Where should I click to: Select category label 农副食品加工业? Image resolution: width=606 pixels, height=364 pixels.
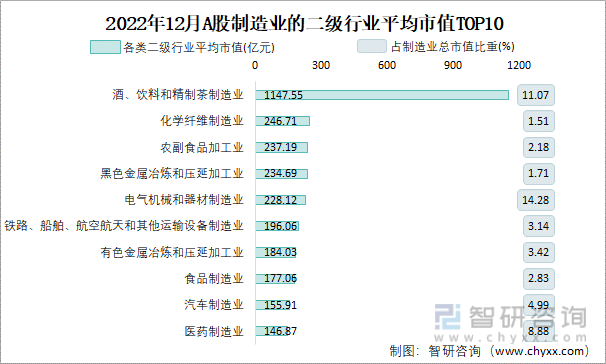pyautogui.click(x=202, y=147)
